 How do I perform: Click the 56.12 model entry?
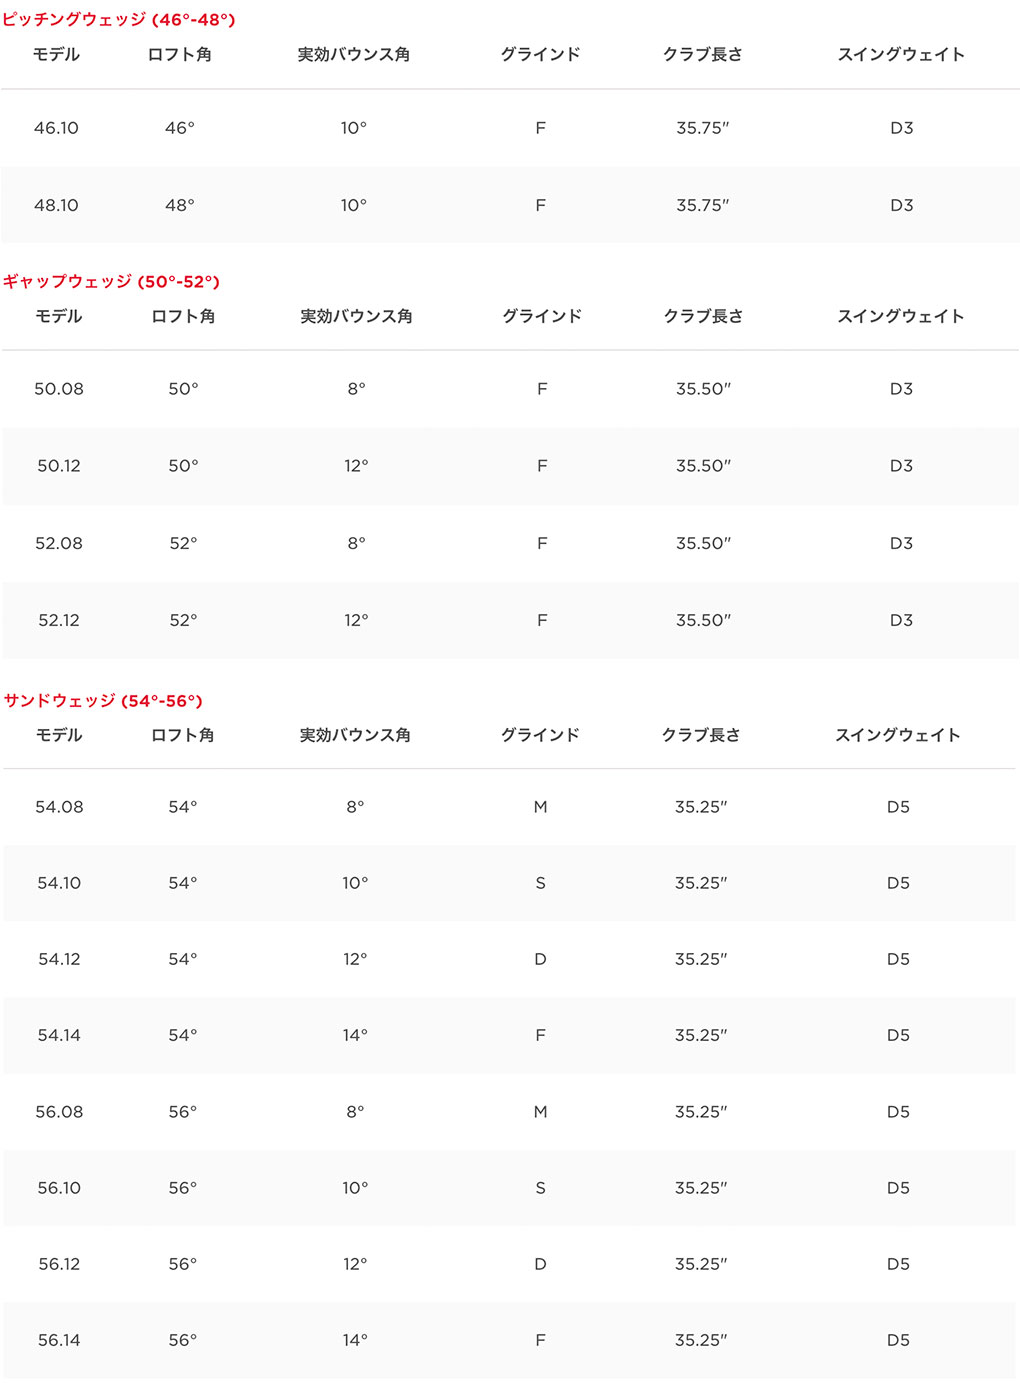[x=59, y=1264]
